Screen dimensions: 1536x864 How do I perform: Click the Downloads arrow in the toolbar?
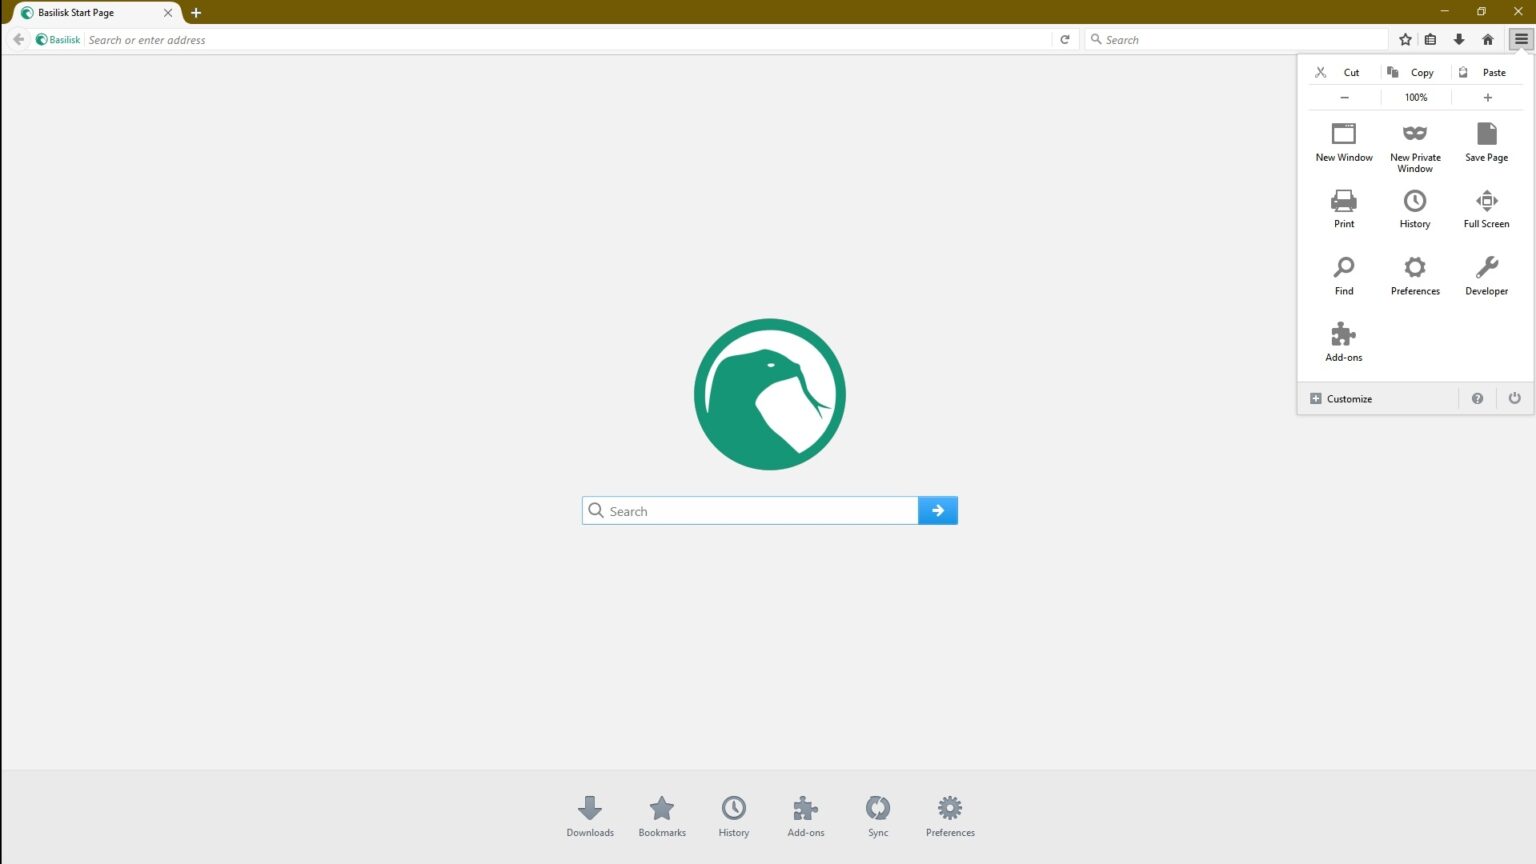pyautogui.click(x=1460, y=39)
